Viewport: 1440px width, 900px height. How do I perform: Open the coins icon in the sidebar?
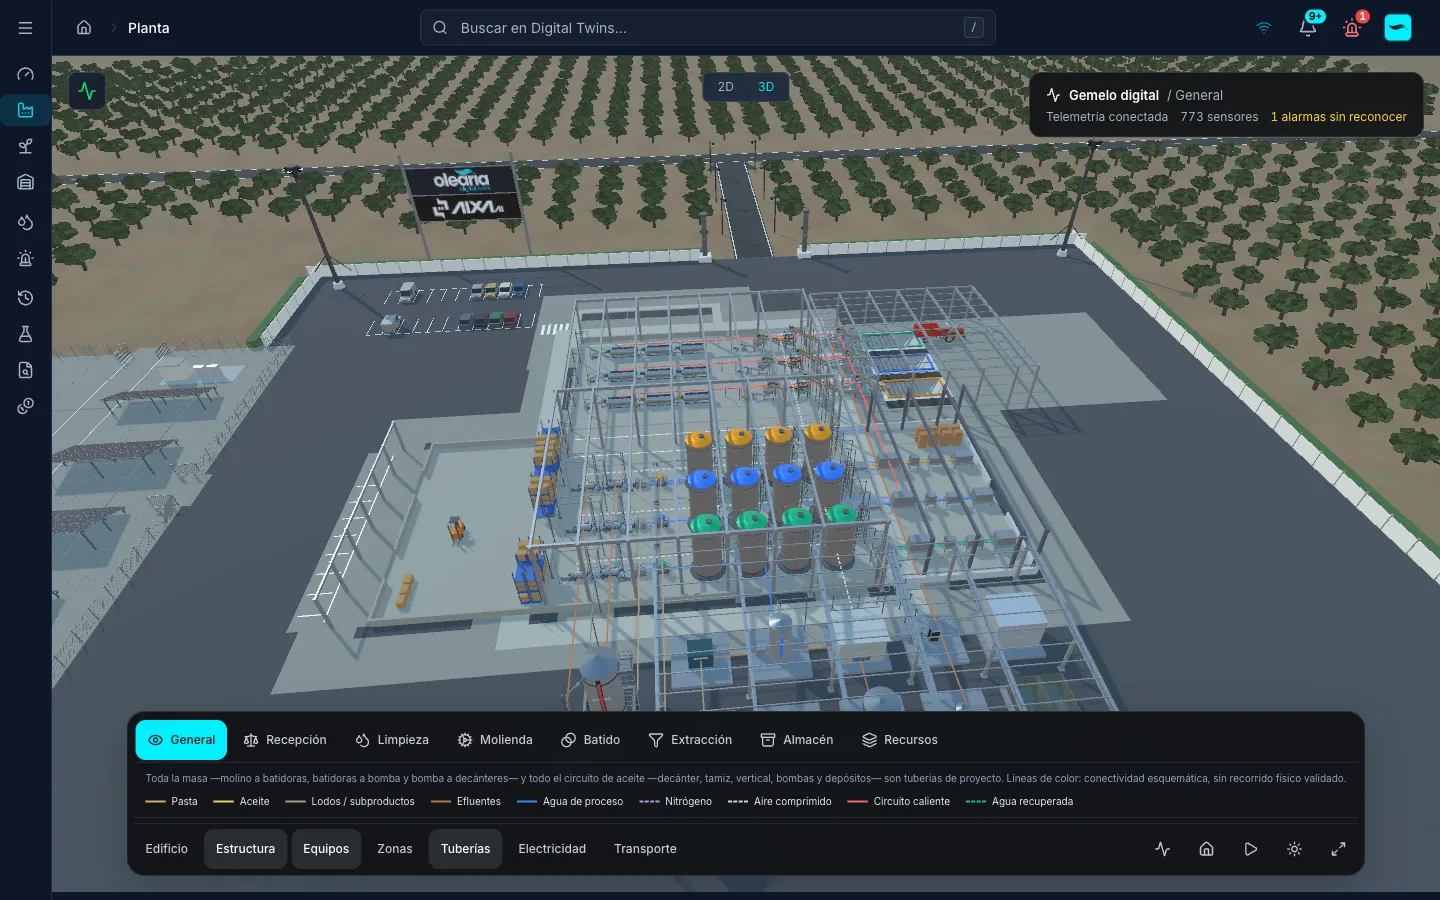tap(25, 406)
